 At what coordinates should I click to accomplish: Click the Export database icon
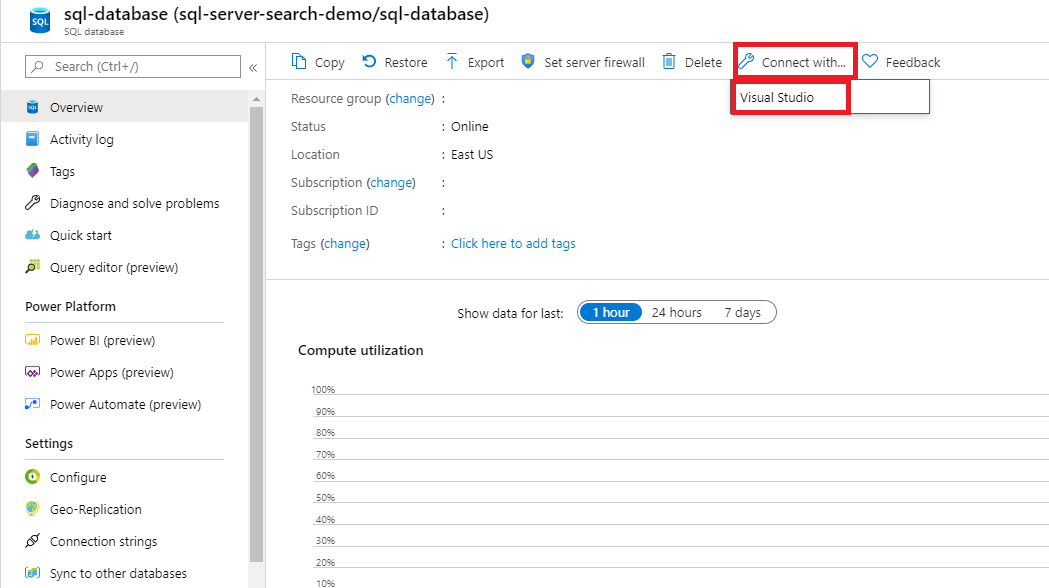point(474,61)
